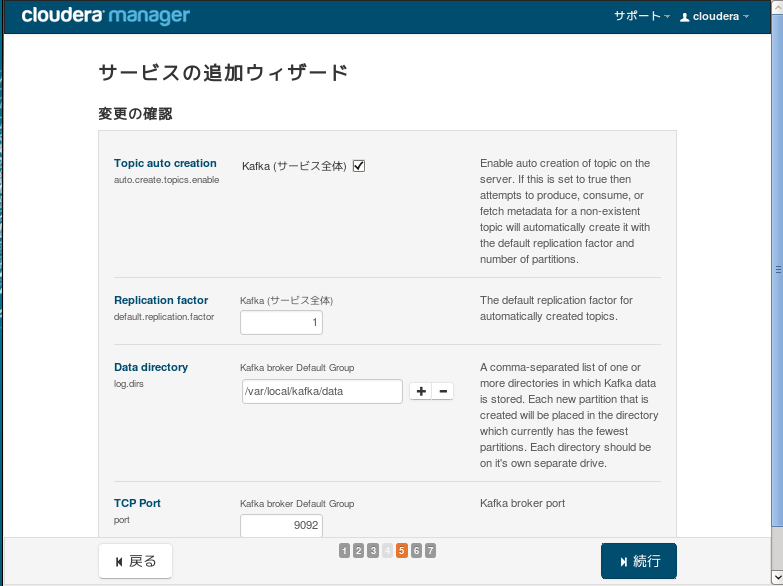Jump to wizard step 1
The width and height of the screenshot is (783, 586).
(344, 551)
